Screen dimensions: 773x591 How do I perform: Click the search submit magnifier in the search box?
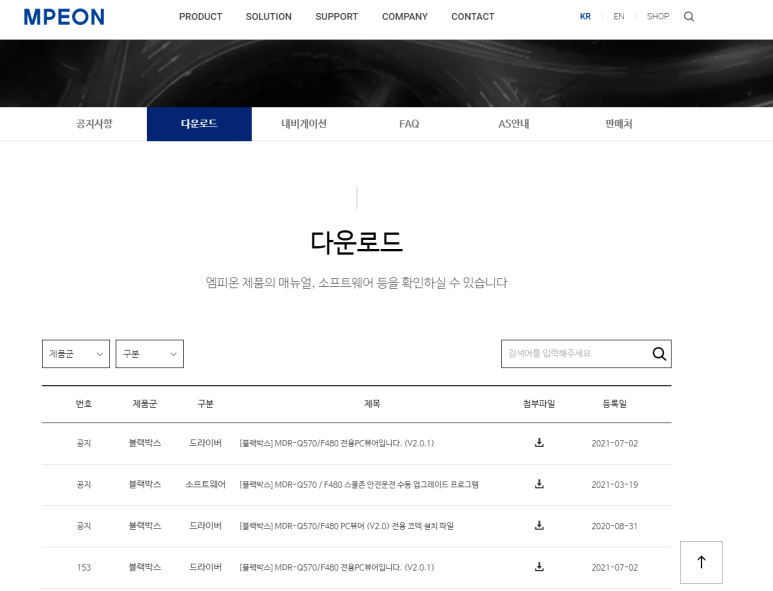659,353
